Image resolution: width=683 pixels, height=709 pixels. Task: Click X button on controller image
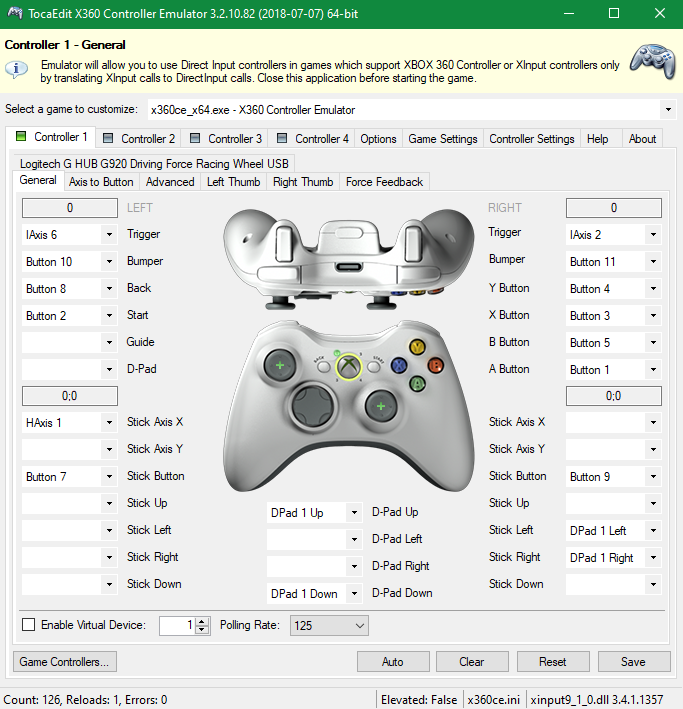click(x=399, y=365)
